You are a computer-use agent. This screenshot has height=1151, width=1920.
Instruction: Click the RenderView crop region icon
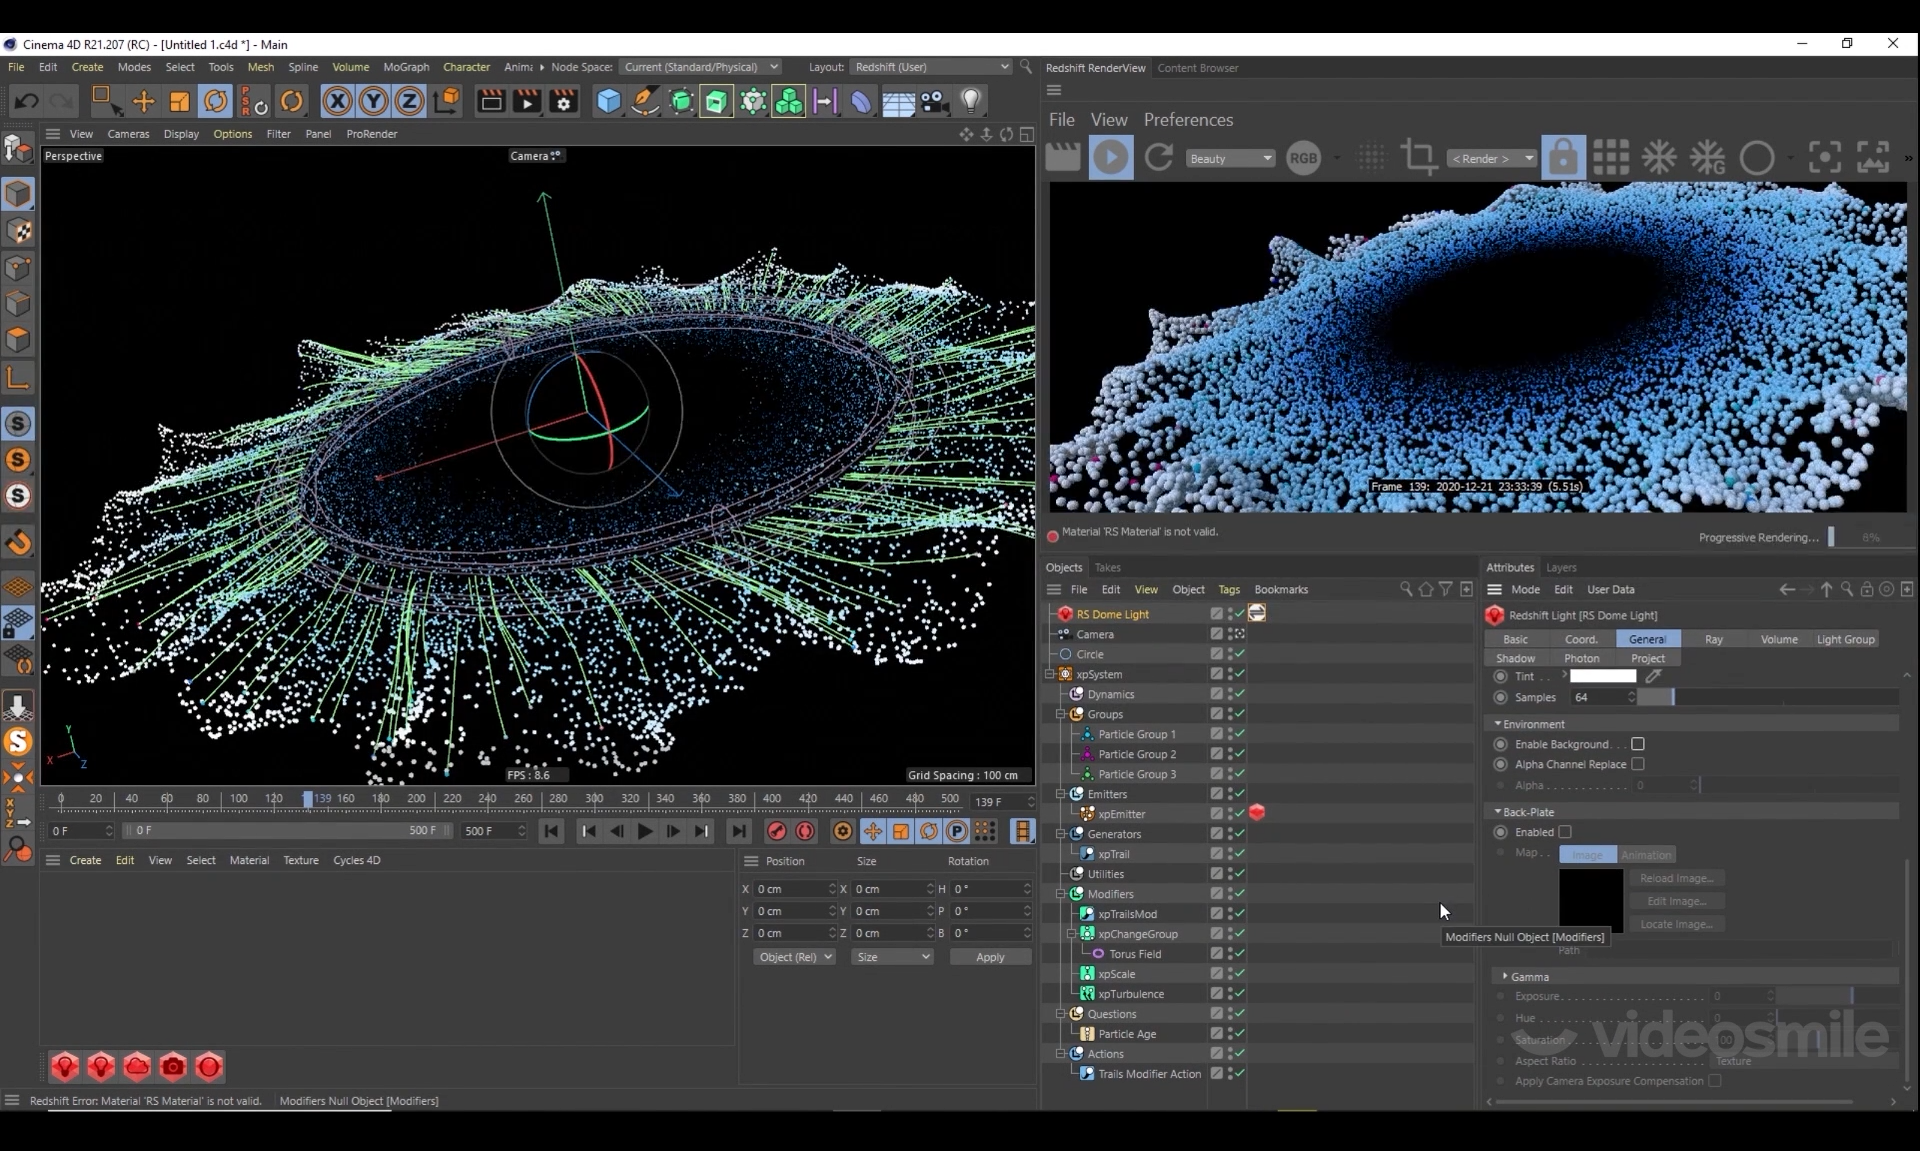click(1418, 158)
